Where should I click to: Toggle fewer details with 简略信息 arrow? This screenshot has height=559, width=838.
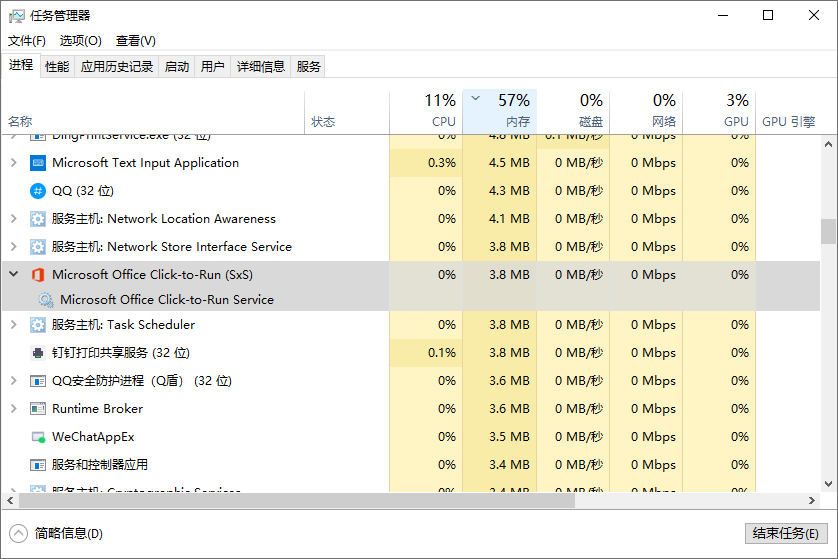(18, 533)
